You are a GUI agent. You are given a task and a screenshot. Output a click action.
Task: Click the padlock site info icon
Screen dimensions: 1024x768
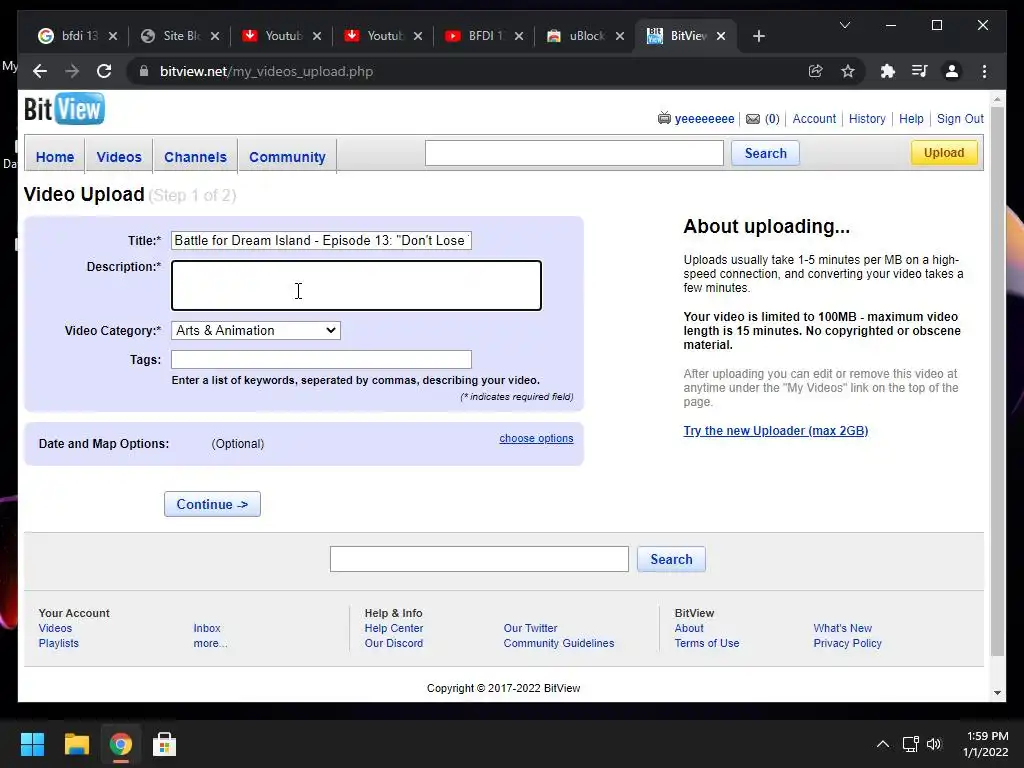coord(144,71)
